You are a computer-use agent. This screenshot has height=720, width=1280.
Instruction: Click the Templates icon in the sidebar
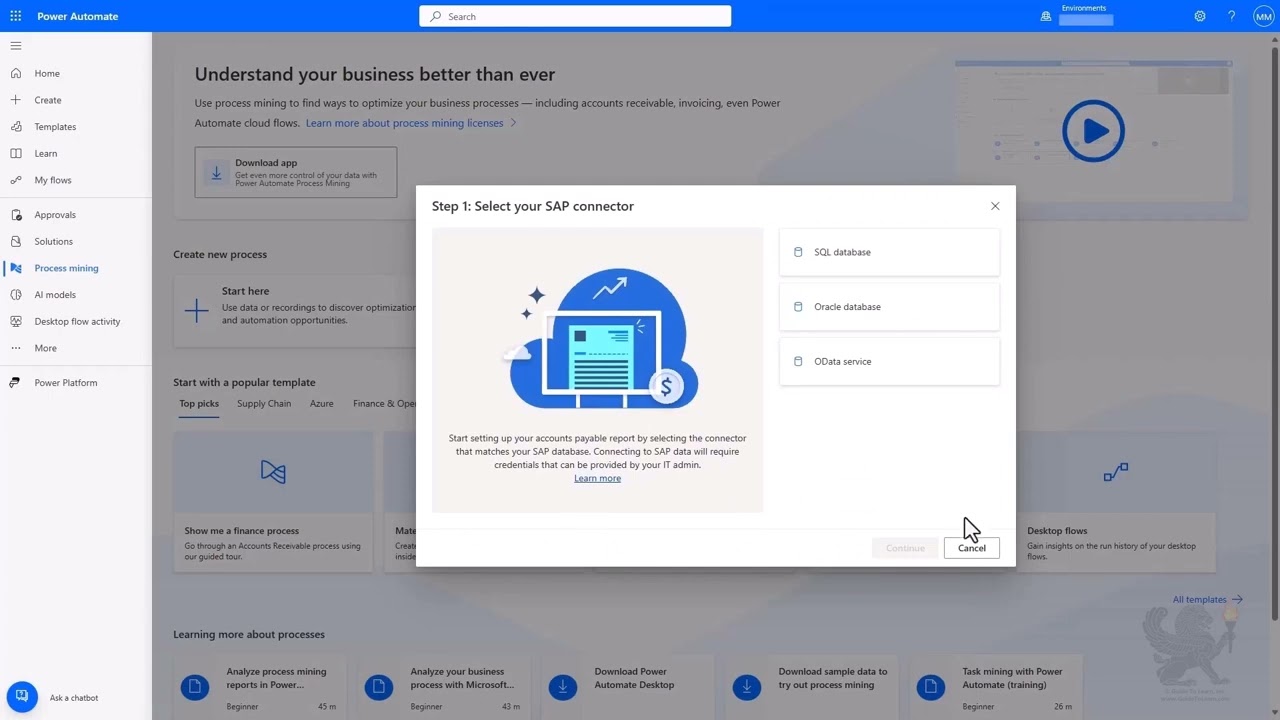(15, 127)
